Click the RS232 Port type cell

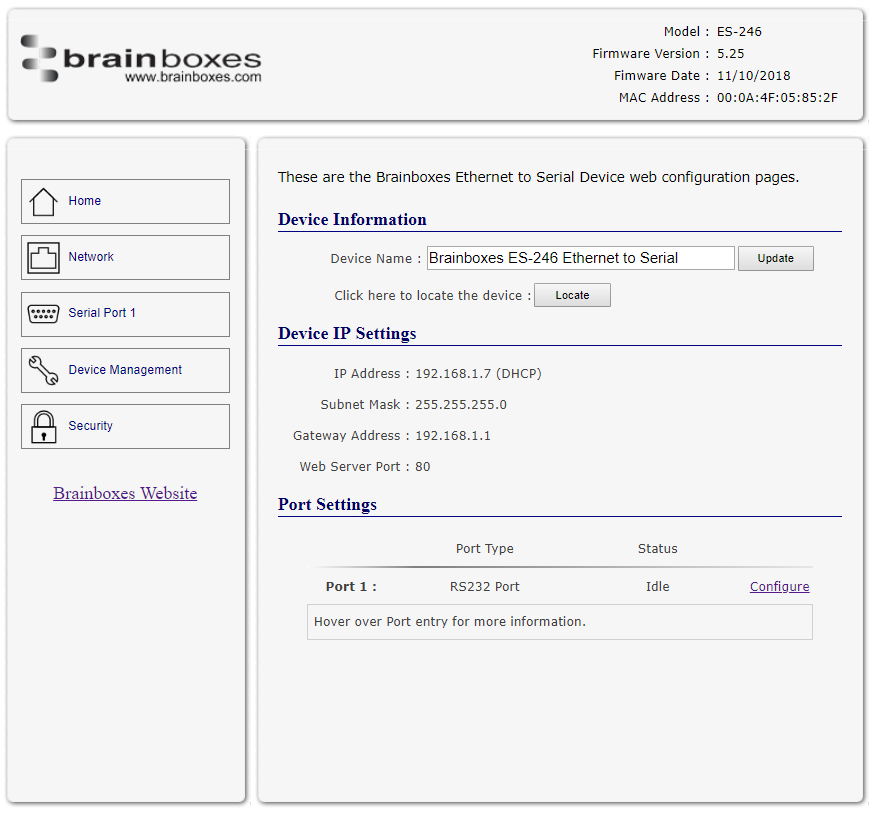(484, 587)
